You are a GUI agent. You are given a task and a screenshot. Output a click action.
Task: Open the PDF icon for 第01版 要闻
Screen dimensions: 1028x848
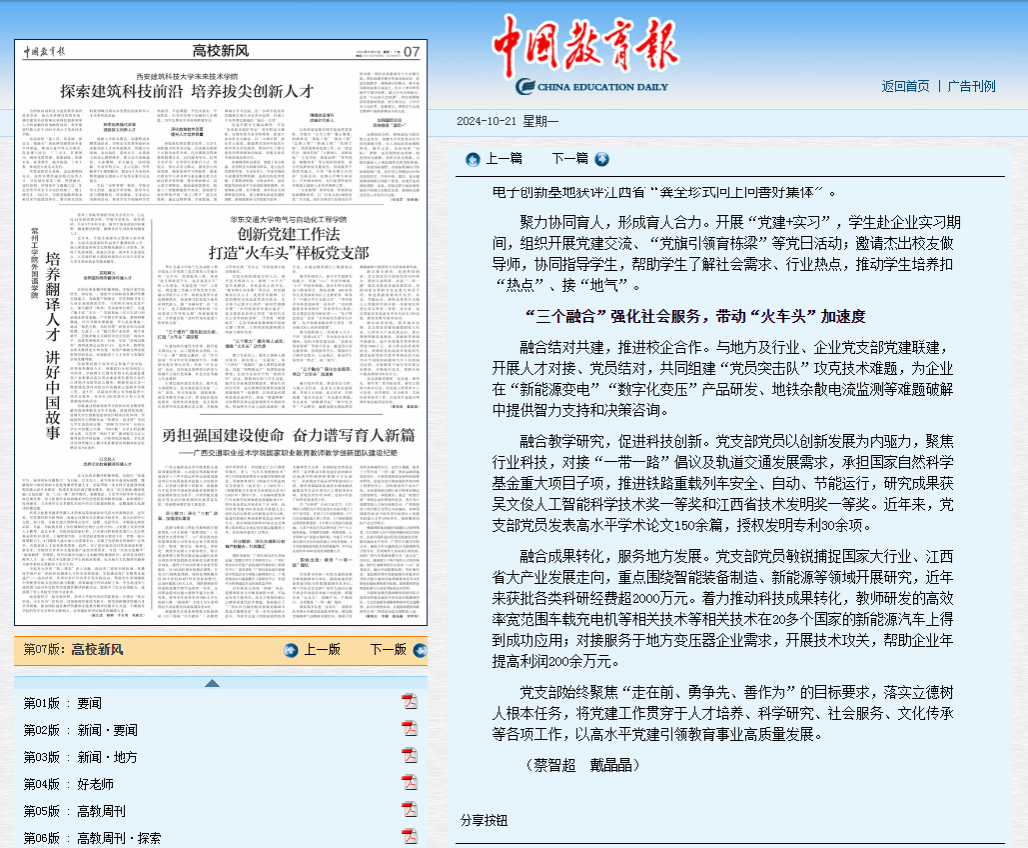[x=409, y=703]
